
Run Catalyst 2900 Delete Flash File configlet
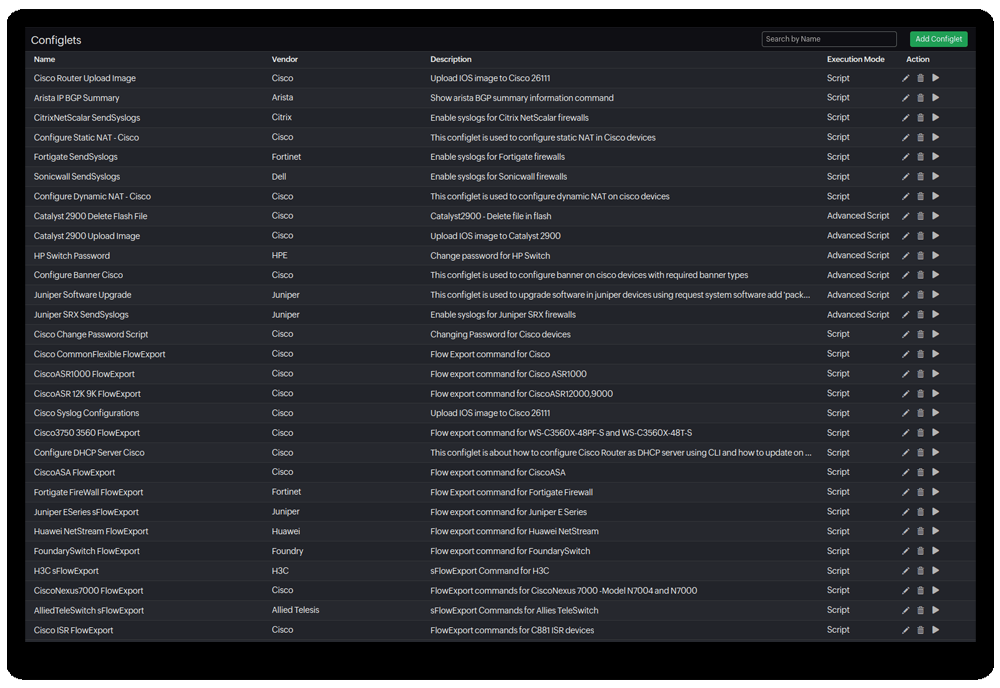pos(936,216)
